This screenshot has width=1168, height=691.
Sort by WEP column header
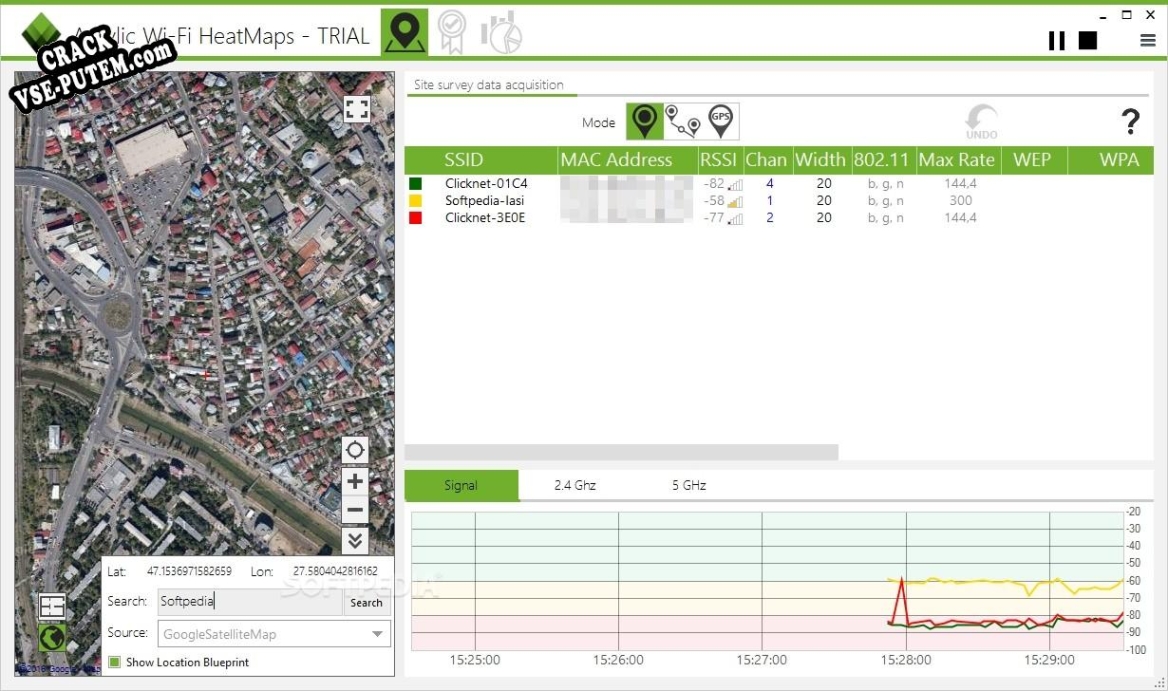pos(1033,160)
